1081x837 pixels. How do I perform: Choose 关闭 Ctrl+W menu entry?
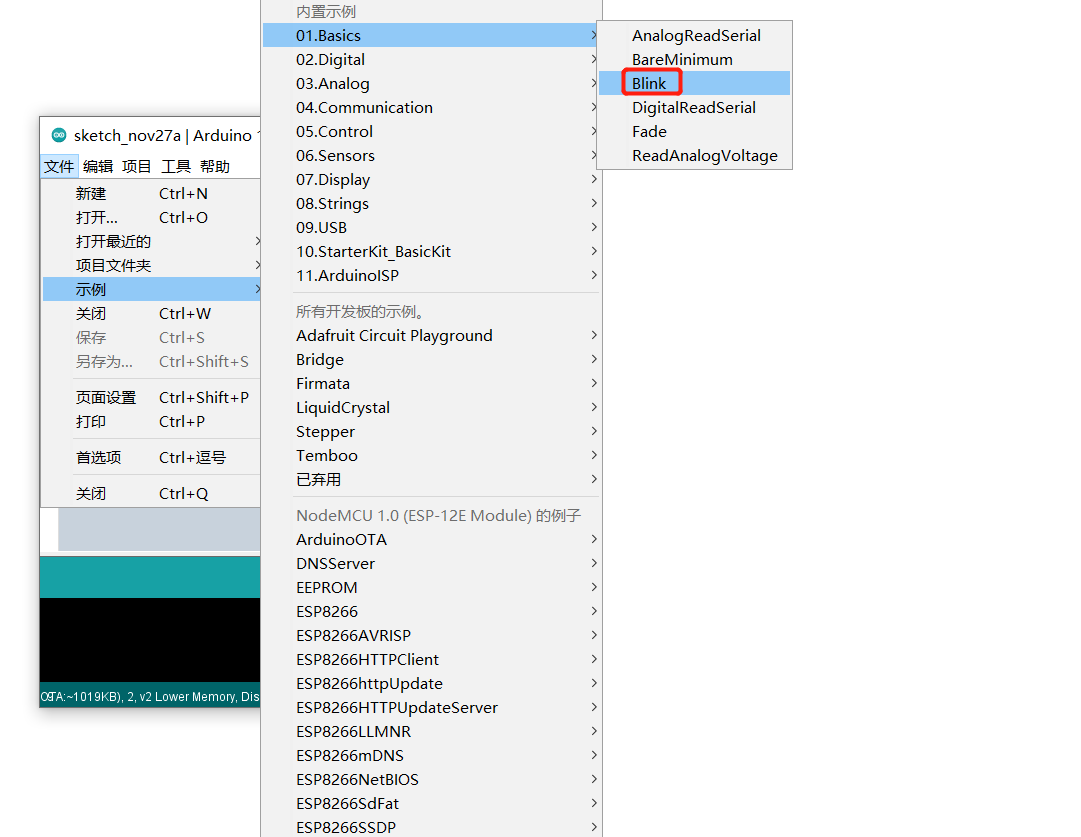click(x=152, y=314)
